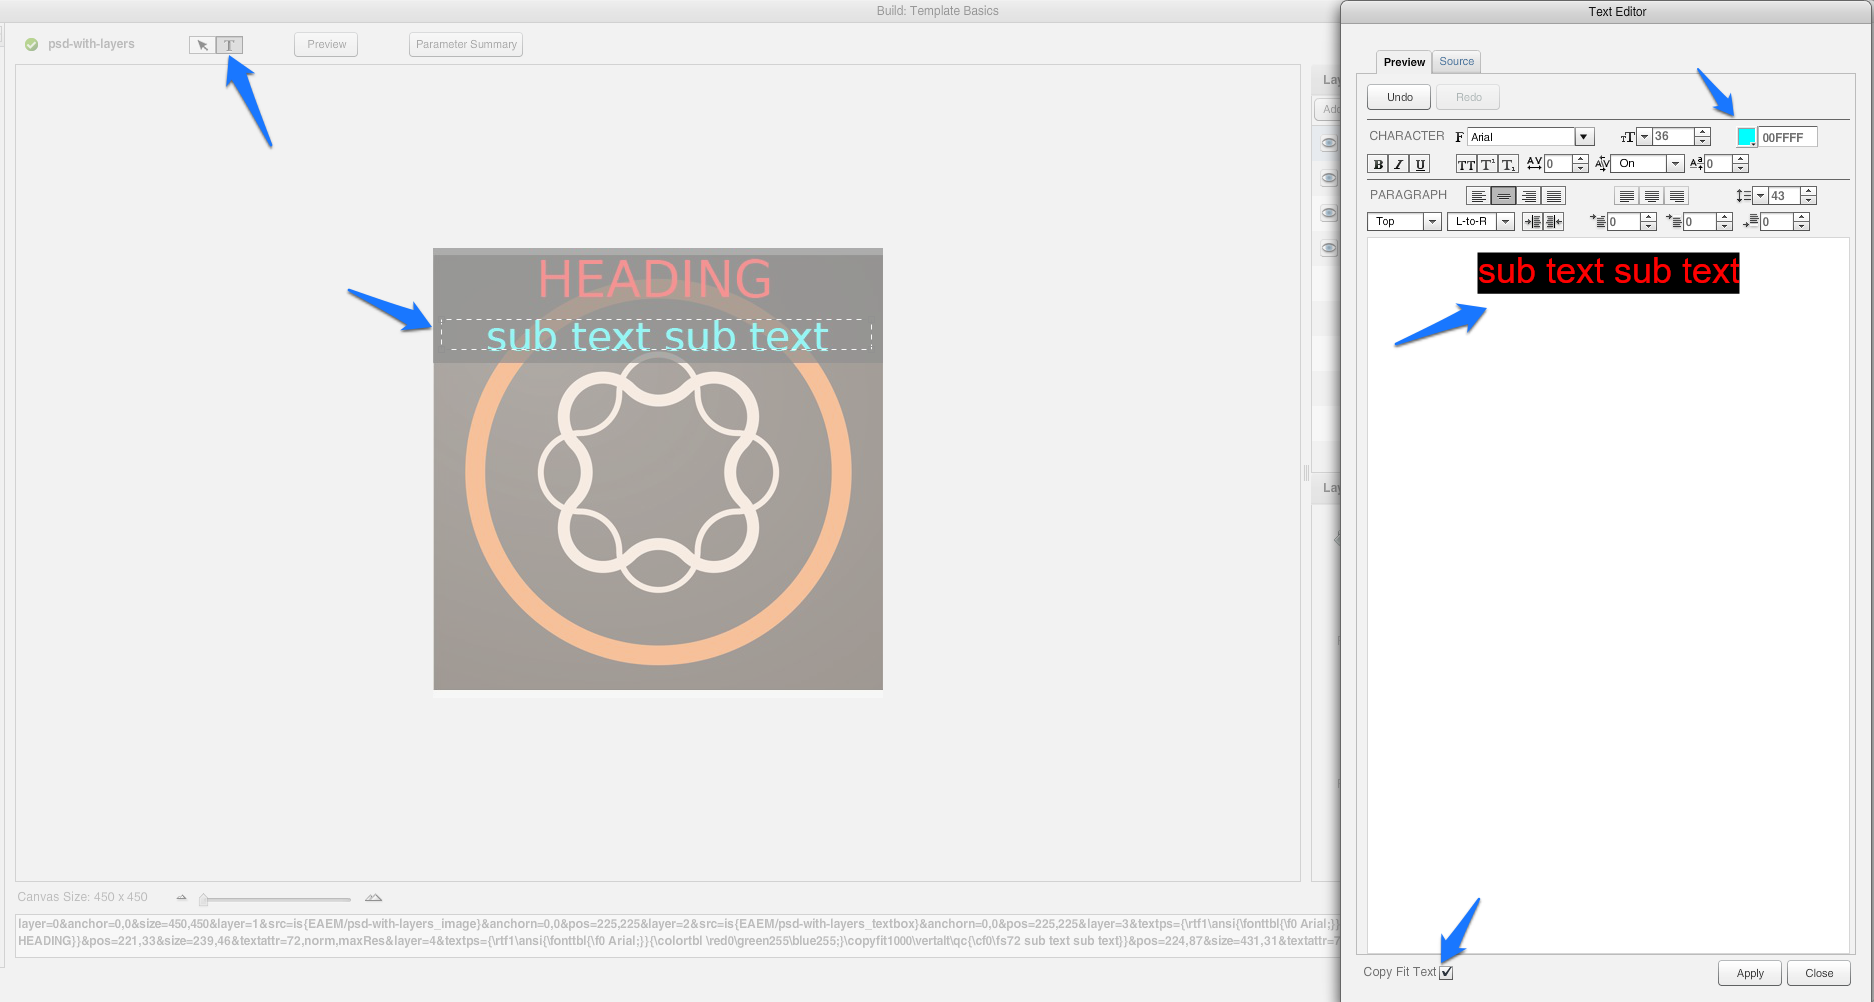Hide the top layer via its eye toggle

1329,143
